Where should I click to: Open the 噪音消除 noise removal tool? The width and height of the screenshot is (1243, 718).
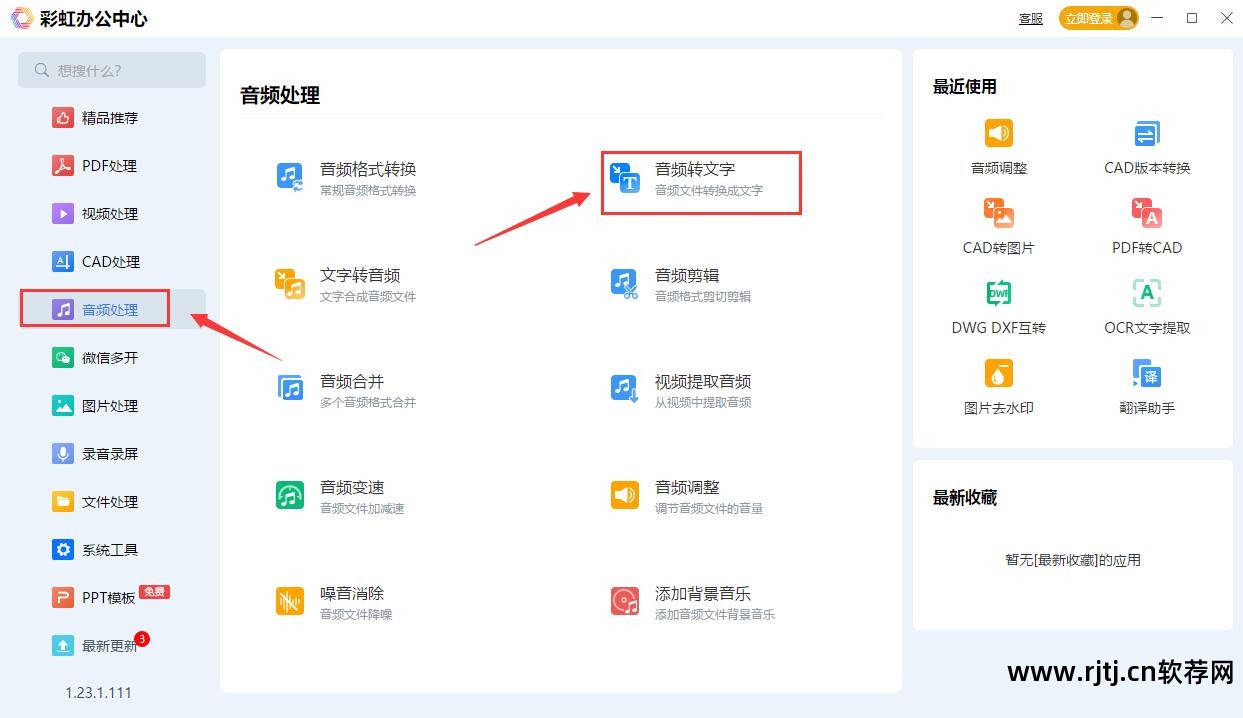pos(351,603)
